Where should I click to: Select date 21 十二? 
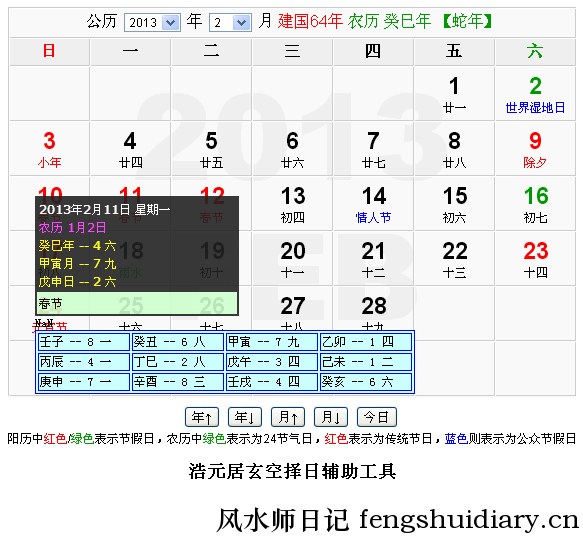click(x=373, y=259)
